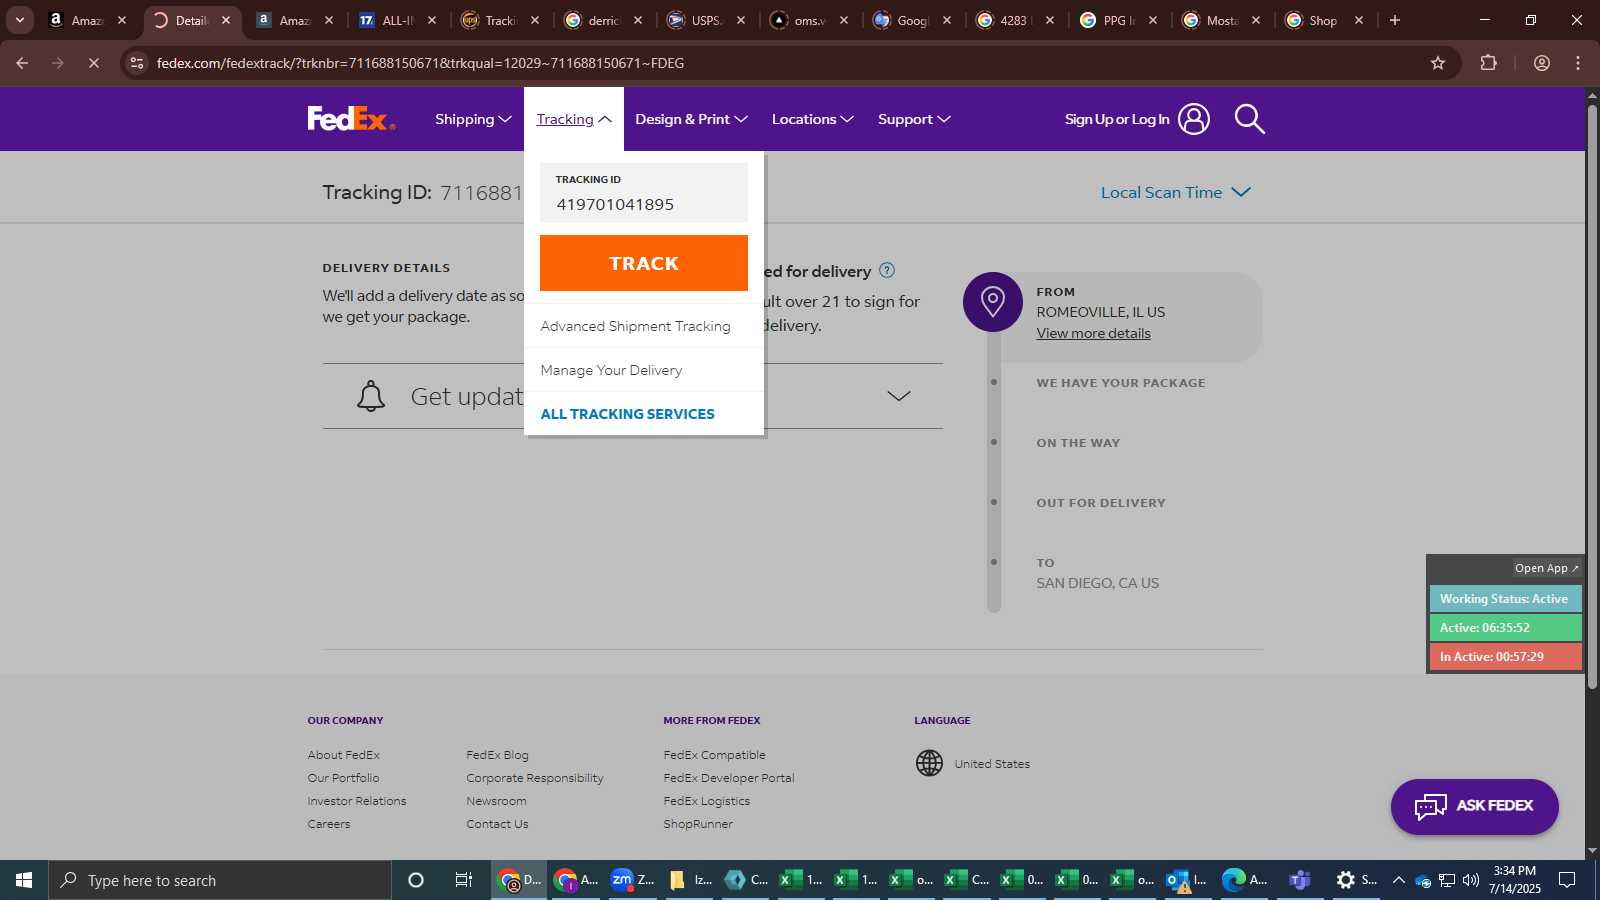Open the Chrome profile icon
Image resolution: width=1600 pixels, height=900 pixels.
pyautogui.click(x=1541, y=63)
